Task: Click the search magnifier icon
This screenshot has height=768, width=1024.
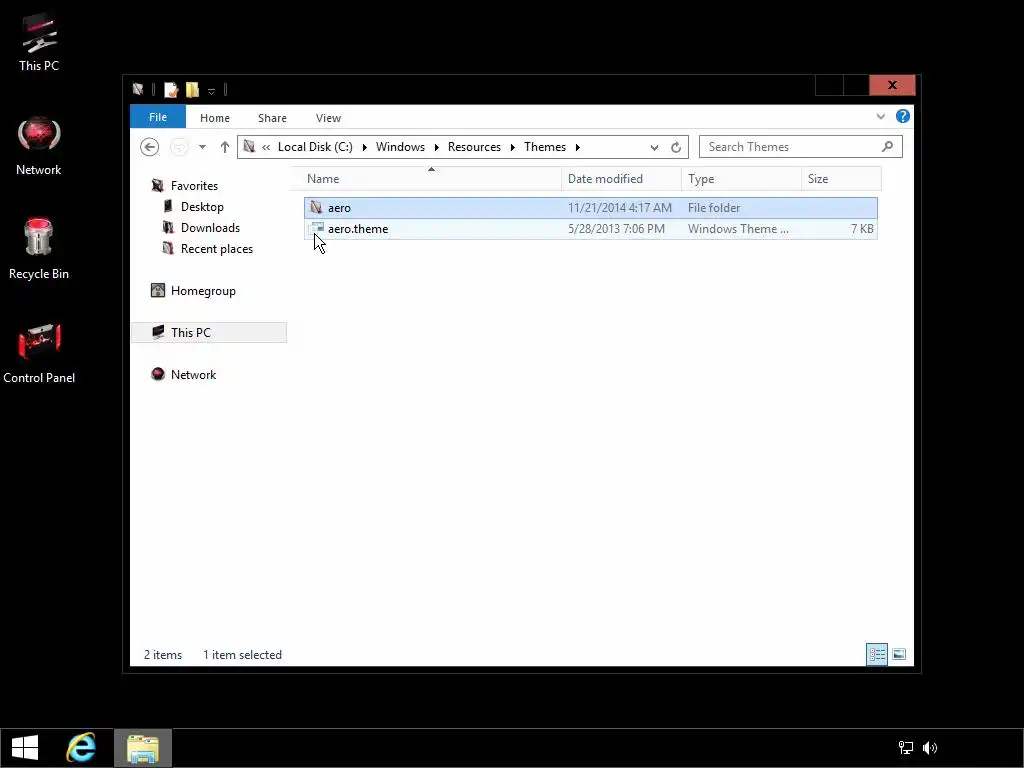Action: tap(888, 146)
